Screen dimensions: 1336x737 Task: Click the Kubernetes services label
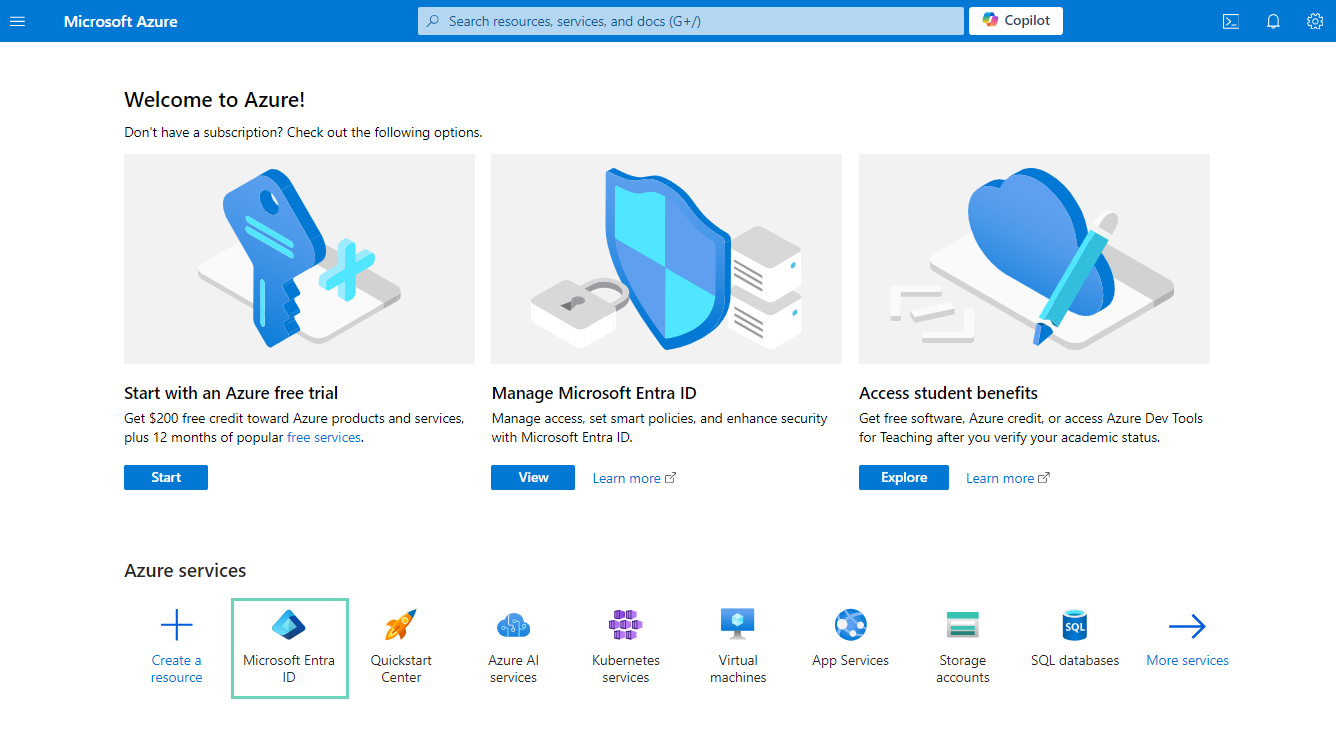coord(626,669)
